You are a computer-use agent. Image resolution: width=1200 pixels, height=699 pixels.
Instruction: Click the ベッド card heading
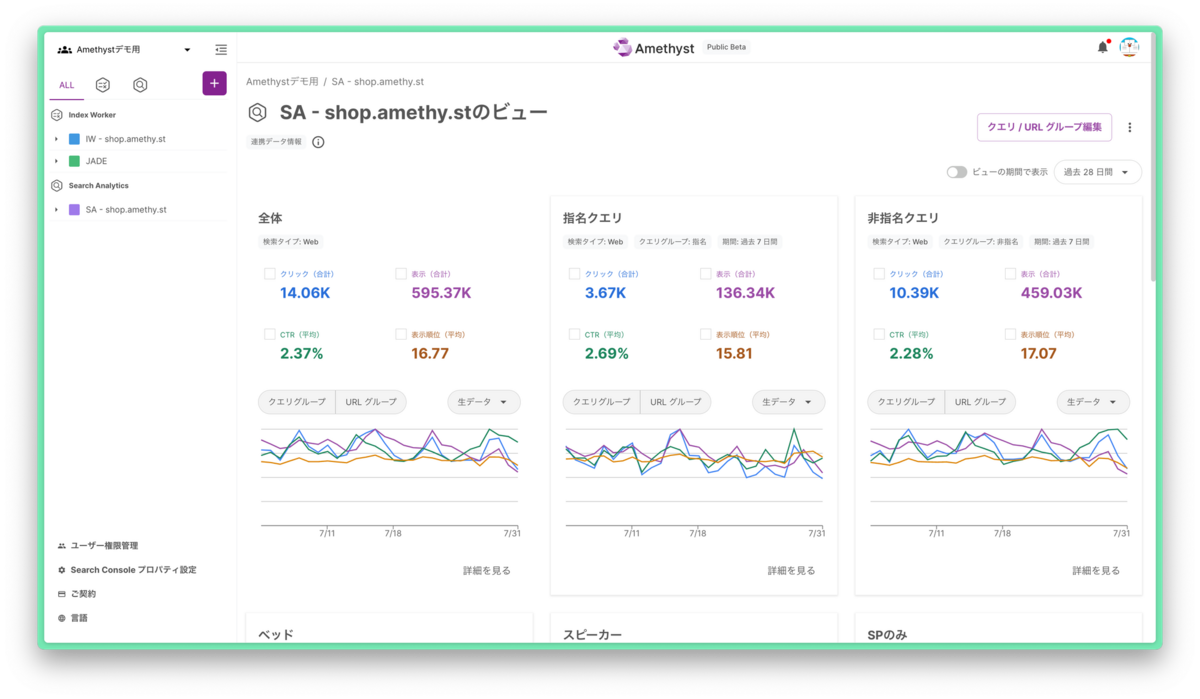point(276,635)
